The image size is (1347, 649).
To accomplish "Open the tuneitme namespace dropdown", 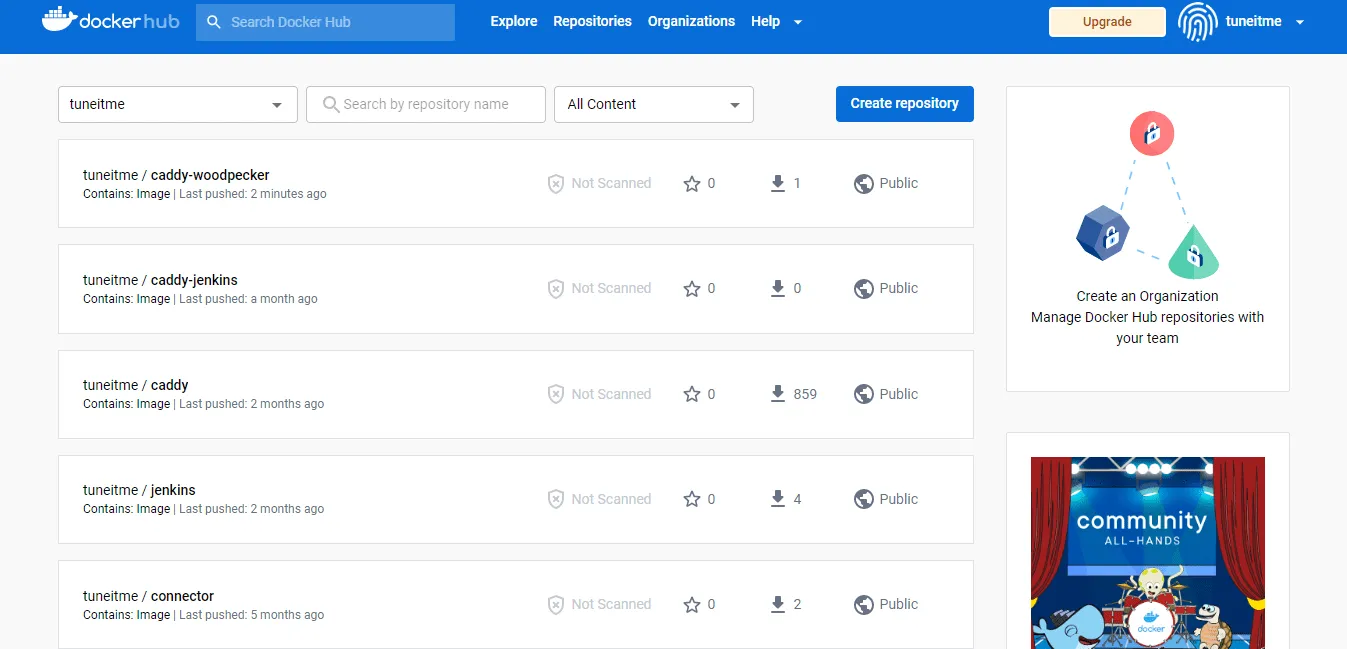I will (178, 104).
